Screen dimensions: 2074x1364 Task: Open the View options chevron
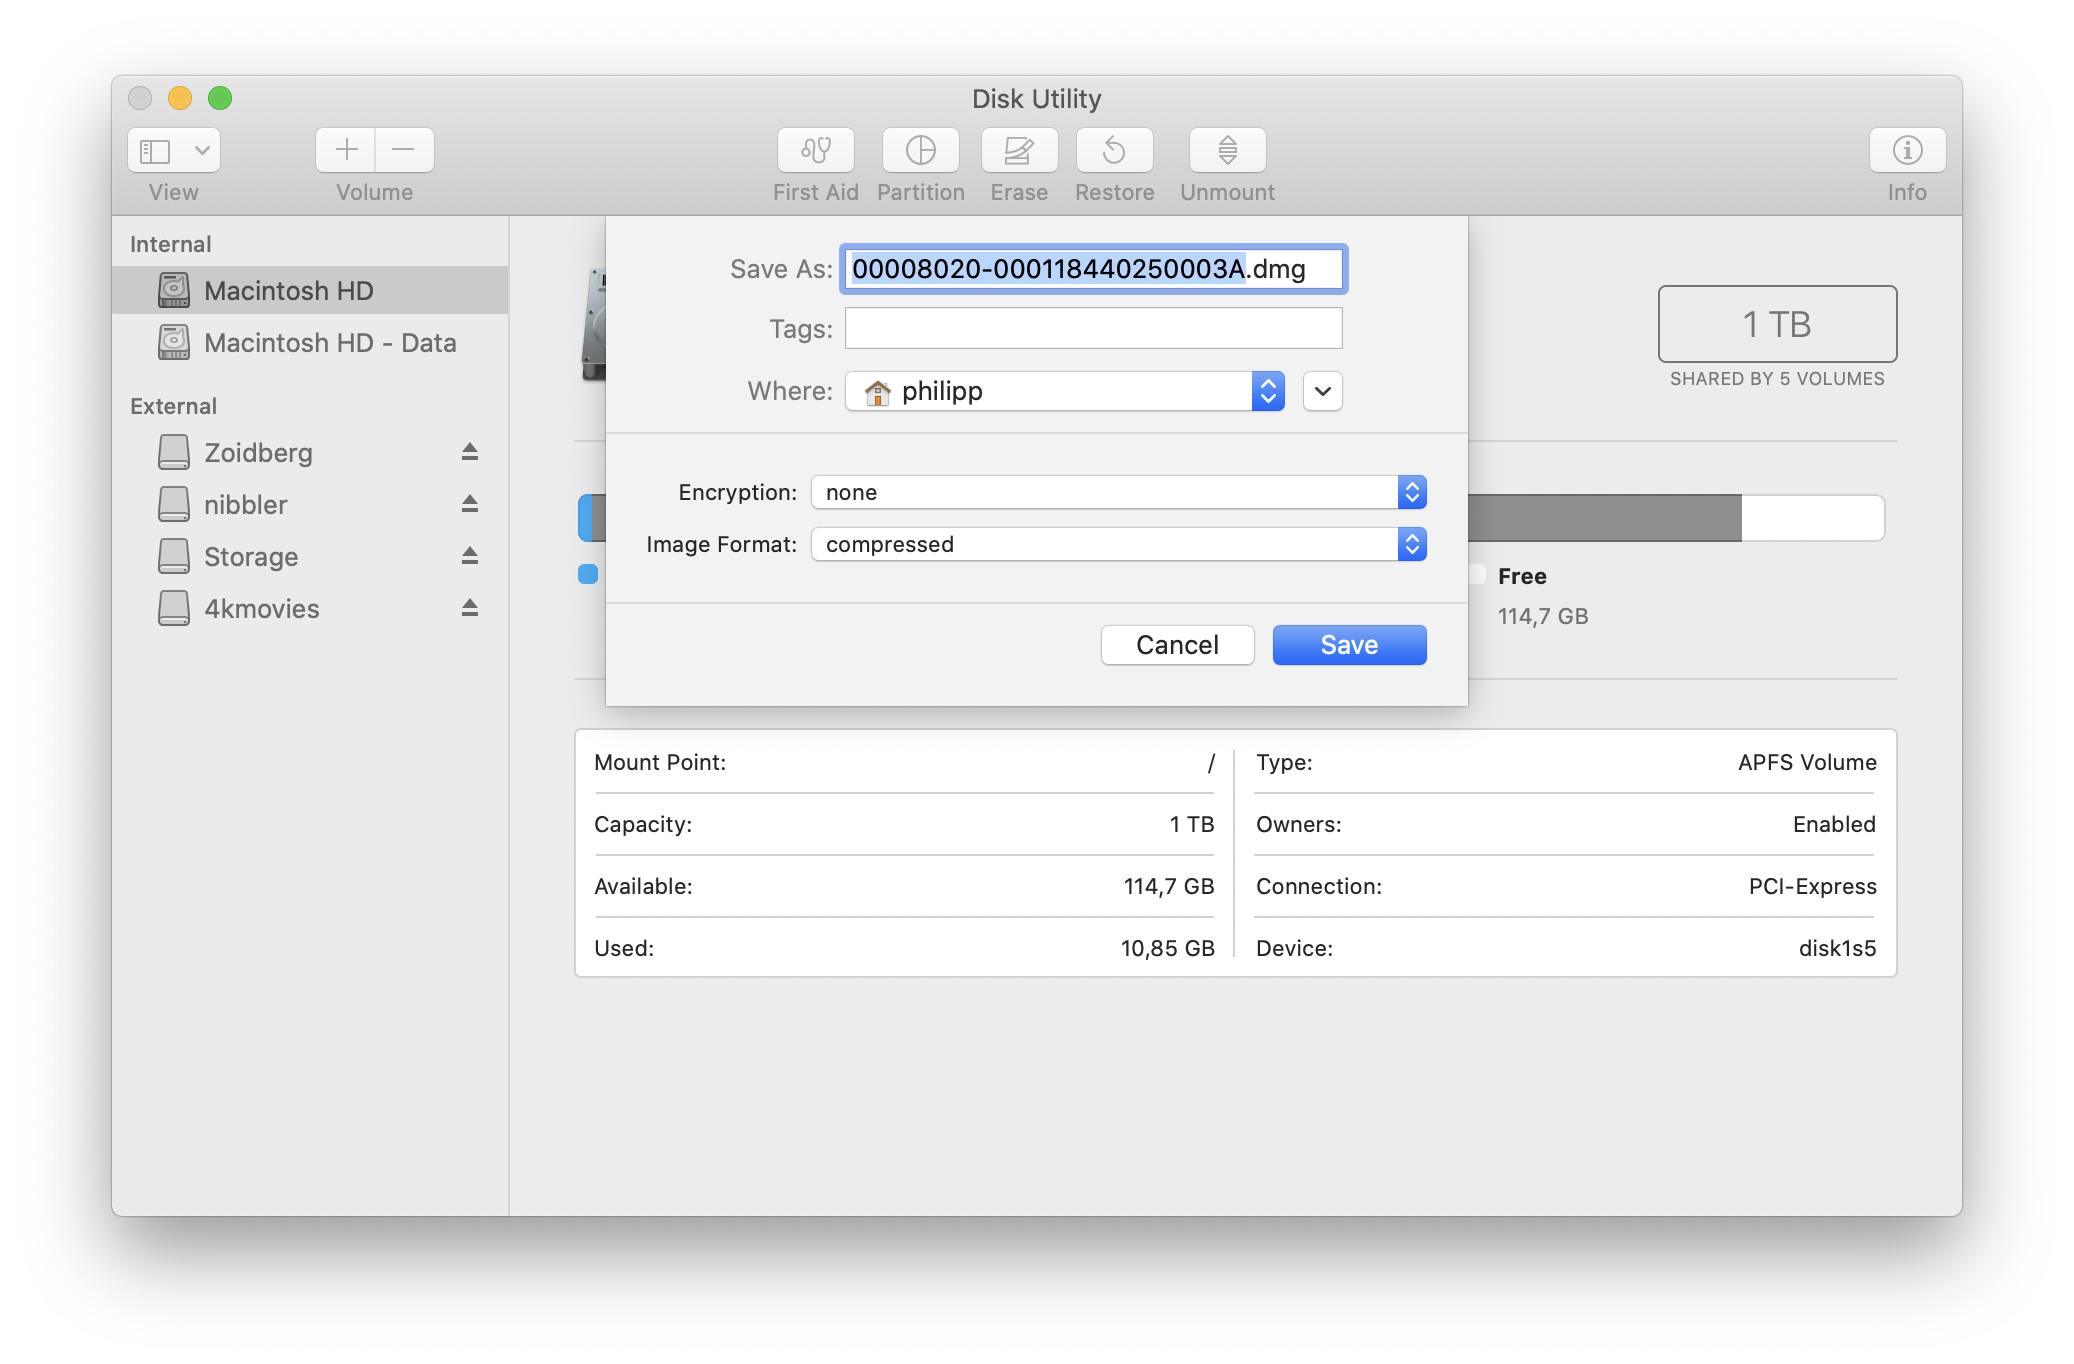click(202, 150)
